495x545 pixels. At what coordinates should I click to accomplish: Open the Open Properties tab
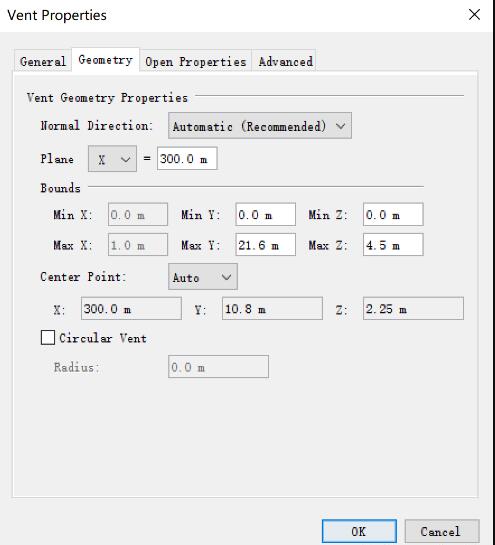(196, 62)
